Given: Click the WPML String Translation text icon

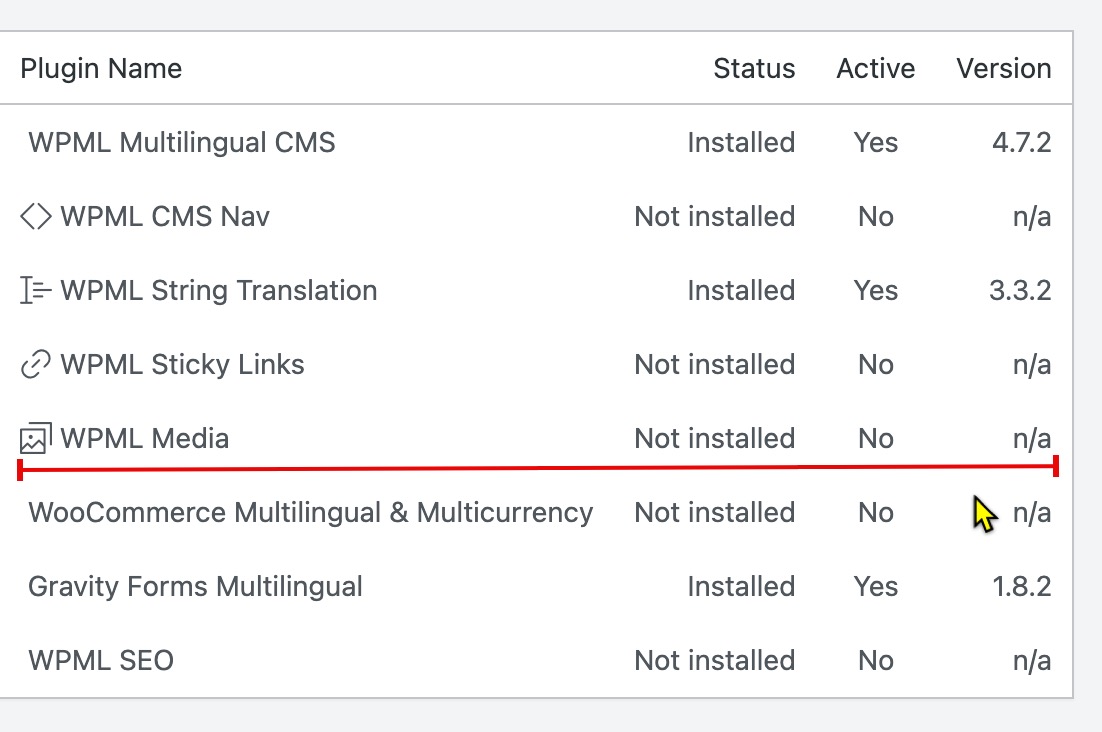Looking at the screenshot, I should tap(36, 290).
